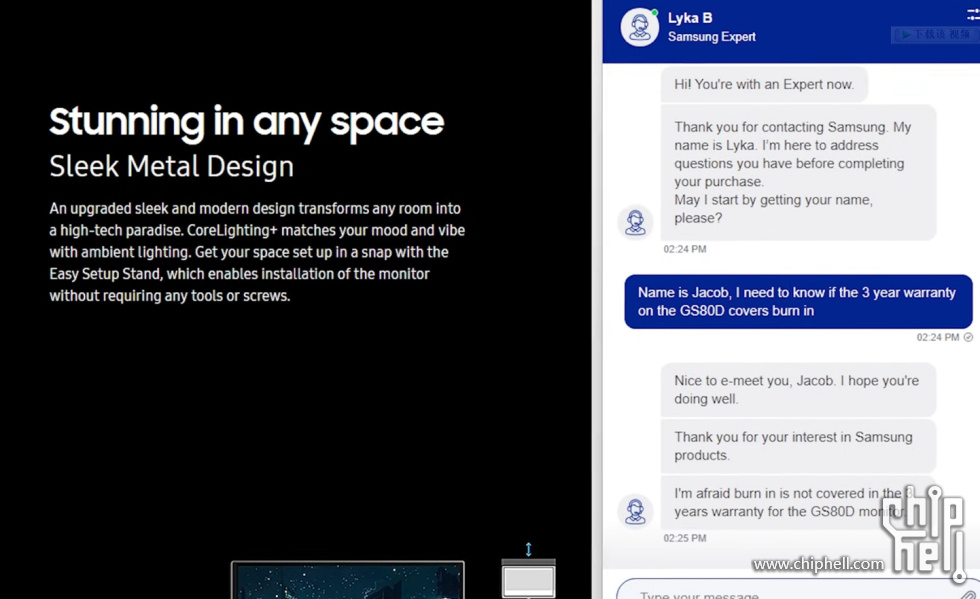
Task: Click the 'Samsung Expert' label
Action: click(712, 37)
